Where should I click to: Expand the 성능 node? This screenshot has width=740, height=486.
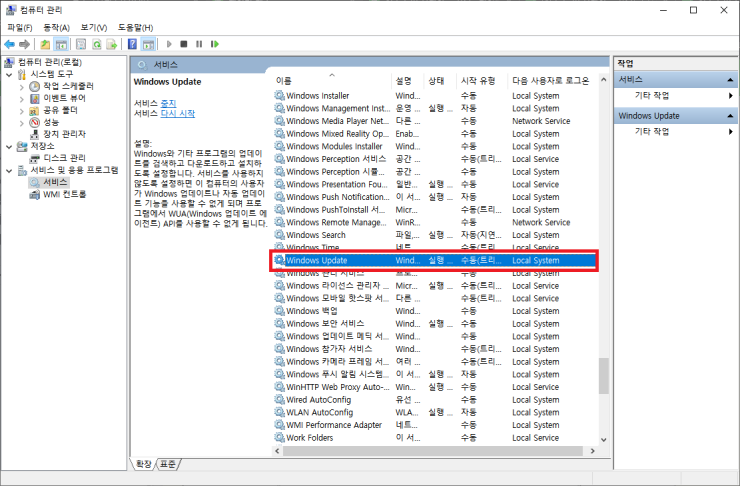tap(22, 123)
